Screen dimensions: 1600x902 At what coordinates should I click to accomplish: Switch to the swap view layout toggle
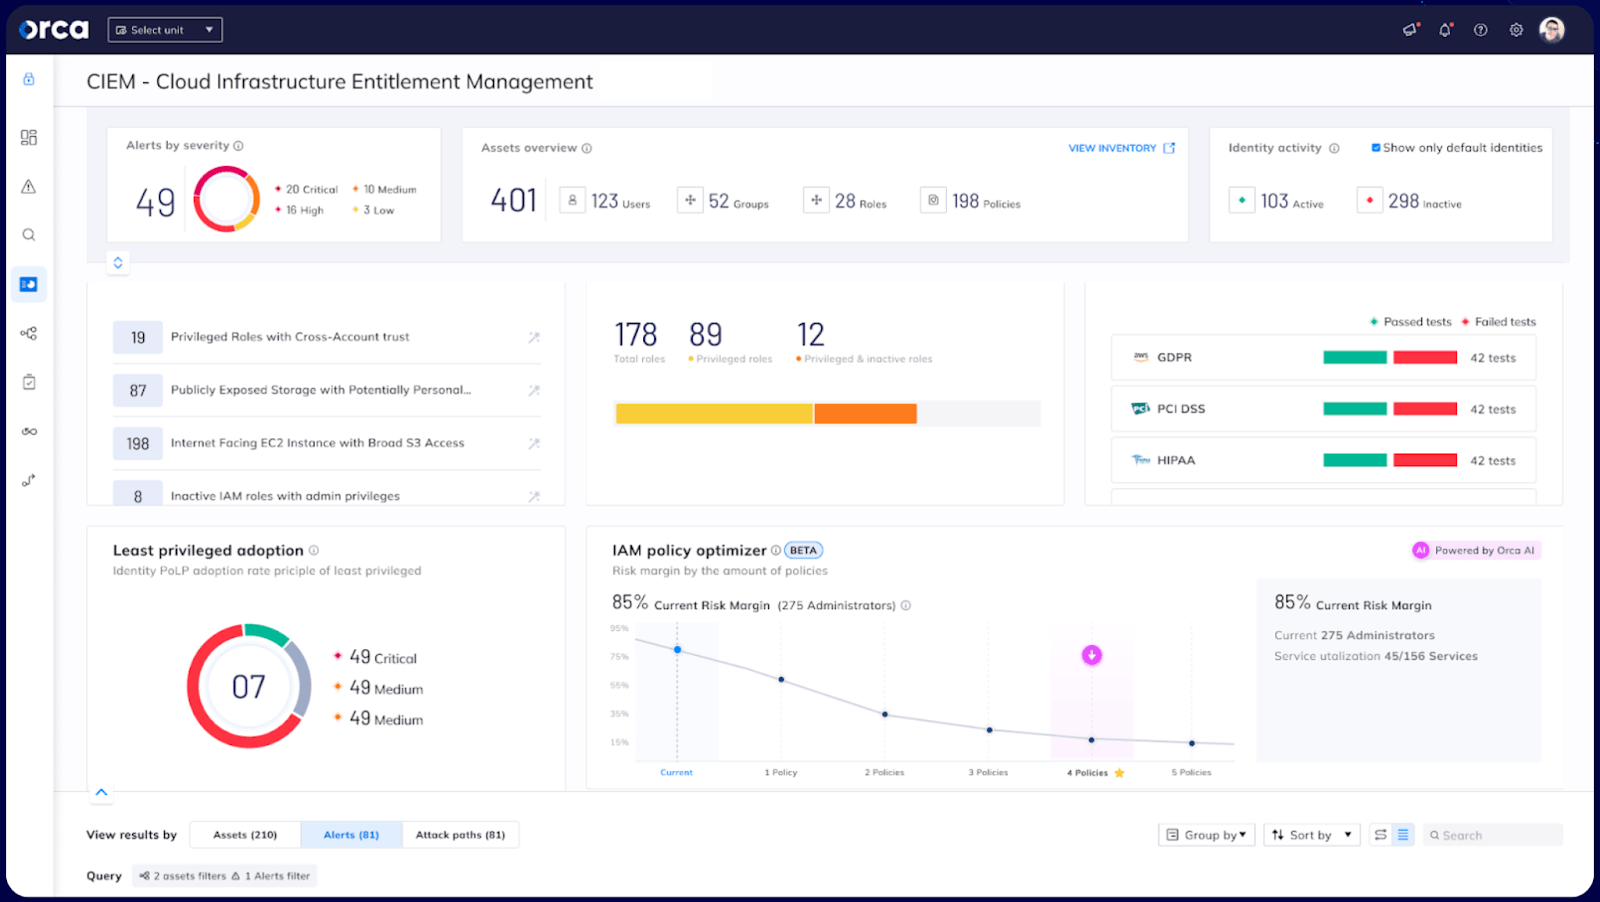1380,835
